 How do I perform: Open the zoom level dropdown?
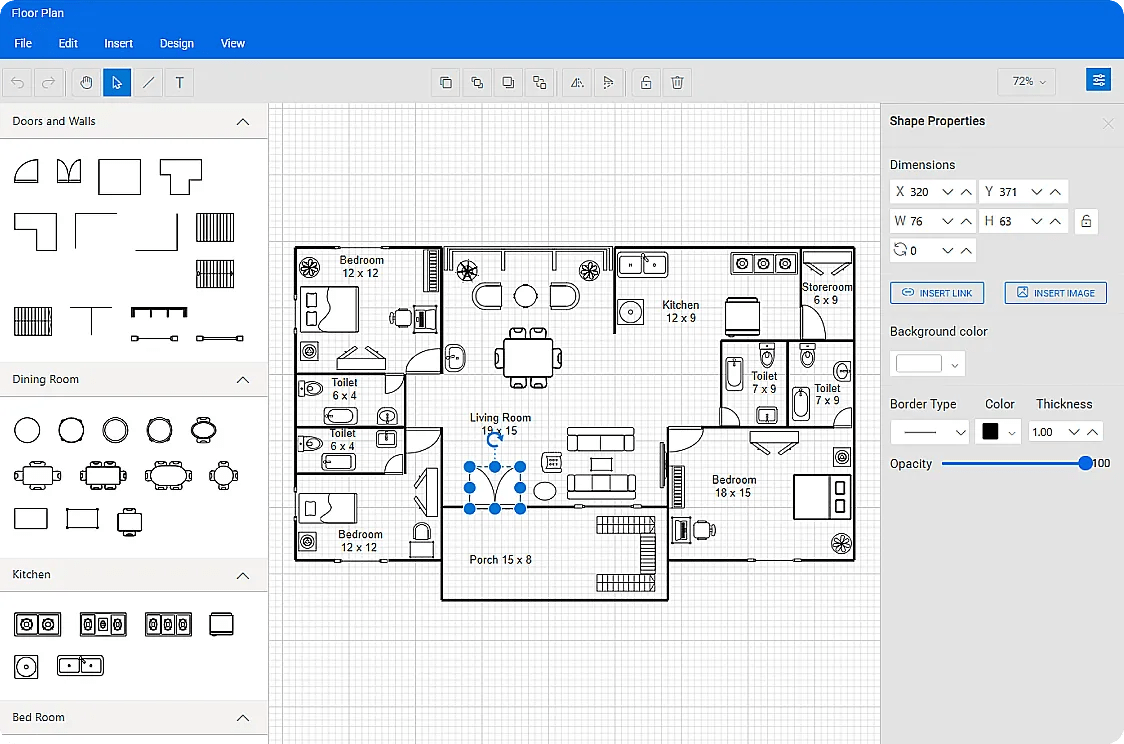coord(1026,81)
